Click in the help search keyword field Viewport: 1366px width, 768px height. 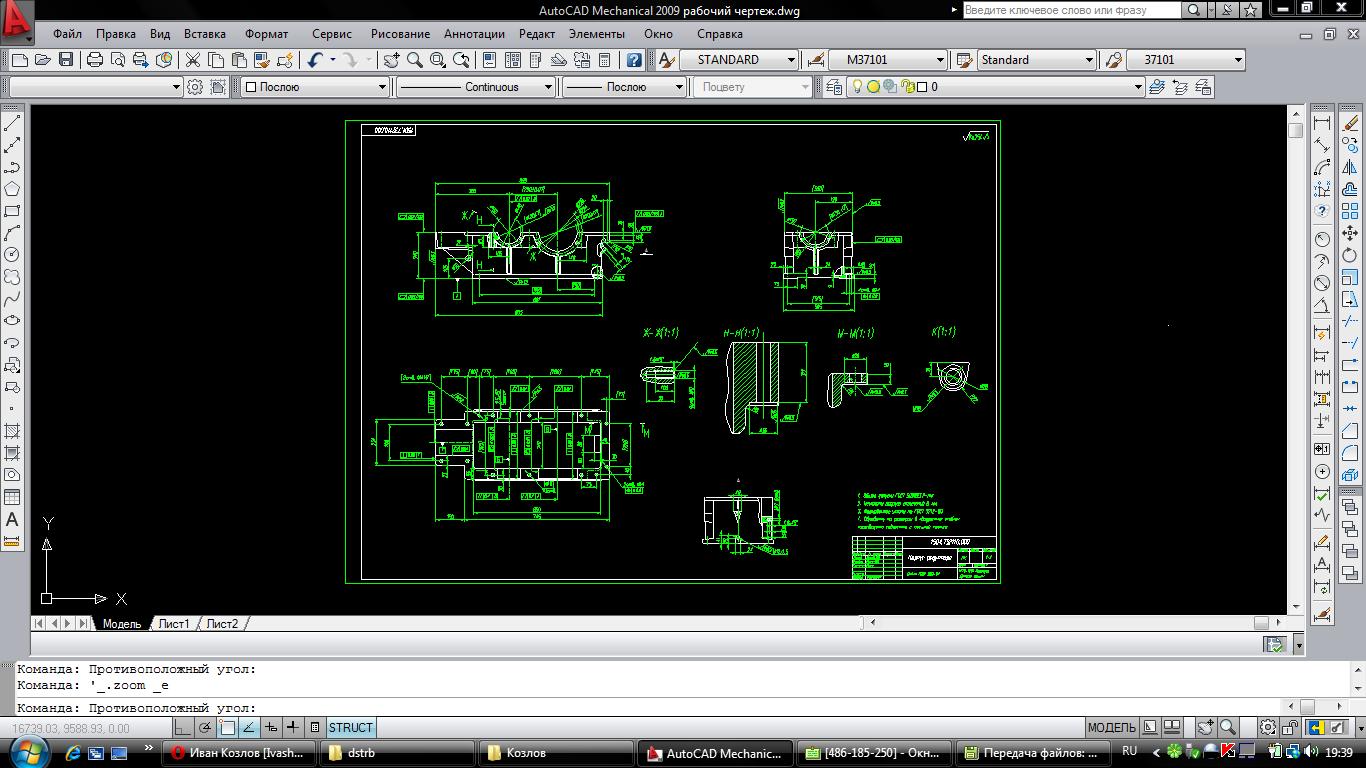click(x=1071, y=10)
